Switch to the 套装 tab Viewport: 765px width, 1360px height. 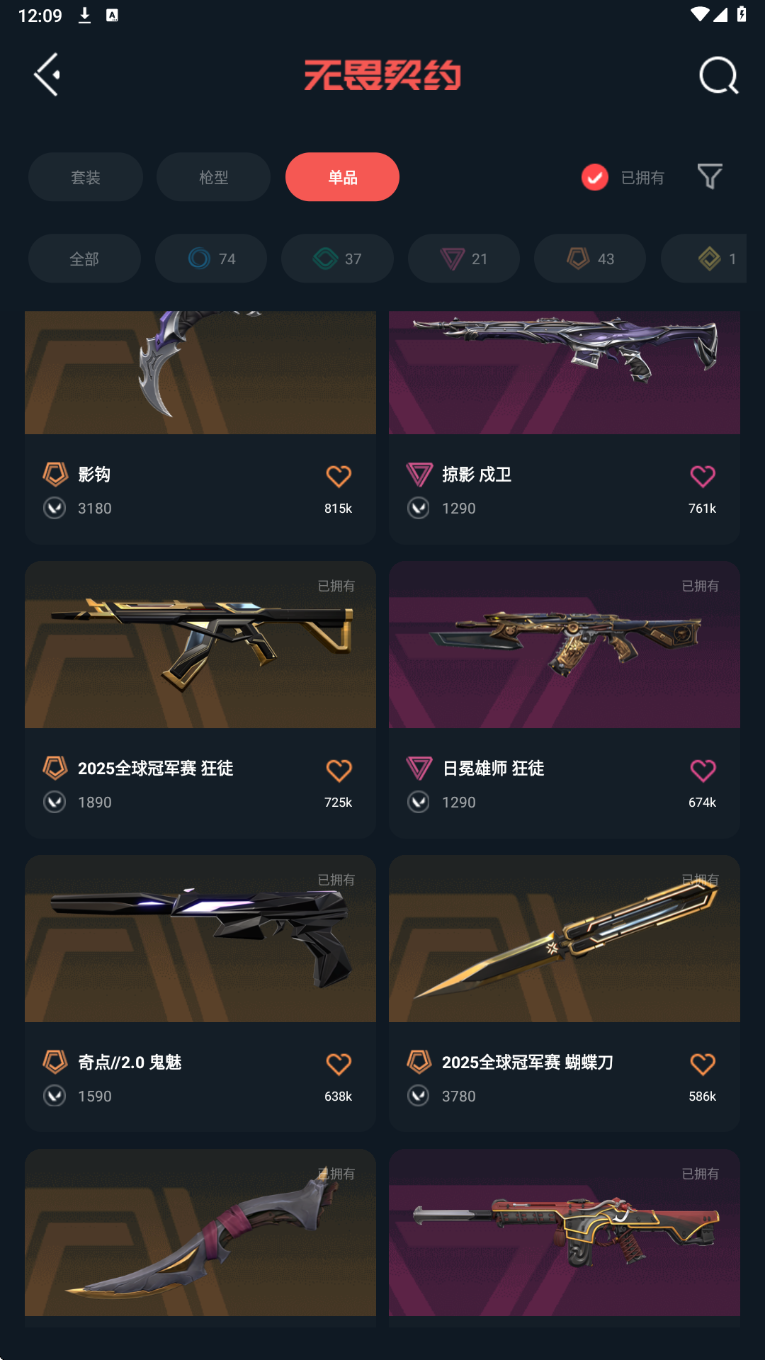(x=85, y=177)
